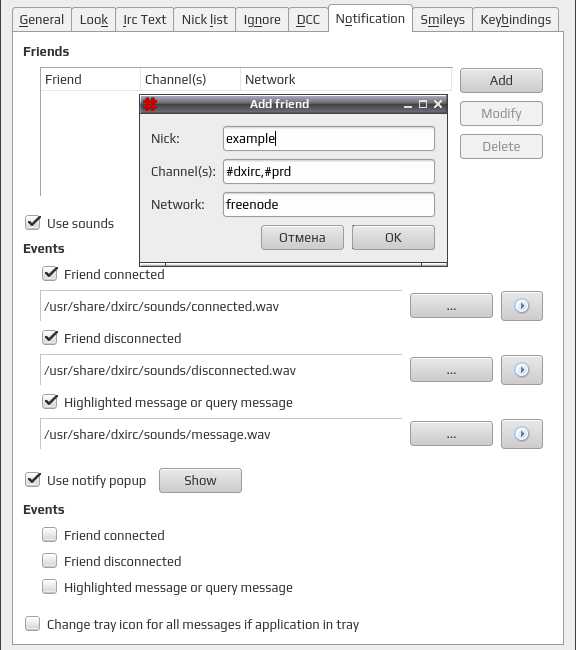The image size is (576, 650).
Task: Open the DCC tab
Action: click(308, 19)
